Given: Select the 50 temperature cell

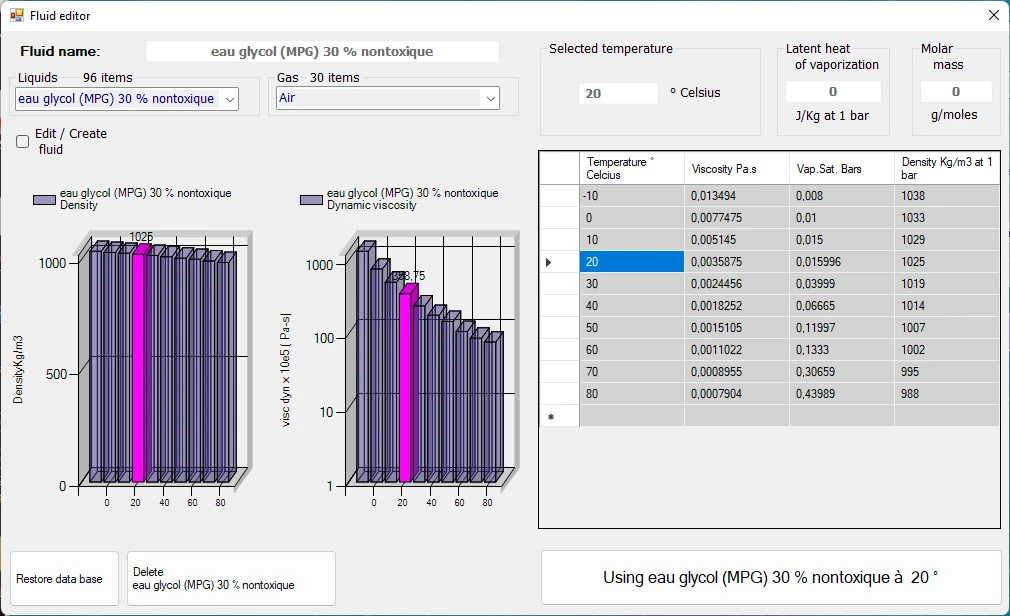Looking at the screenshot, I should [x=632, y=328].
